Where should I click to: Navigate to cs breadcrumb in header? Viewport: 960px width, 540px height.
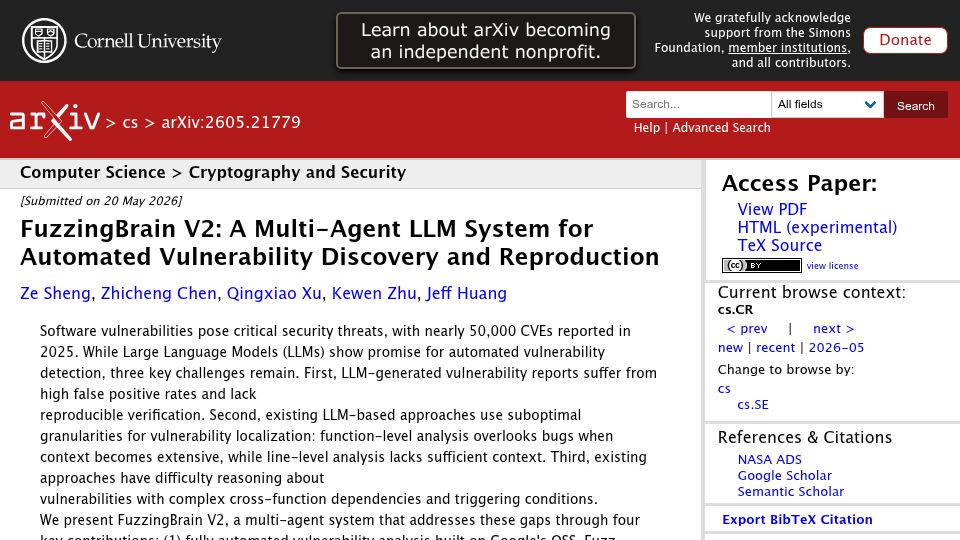coord(130,122)
